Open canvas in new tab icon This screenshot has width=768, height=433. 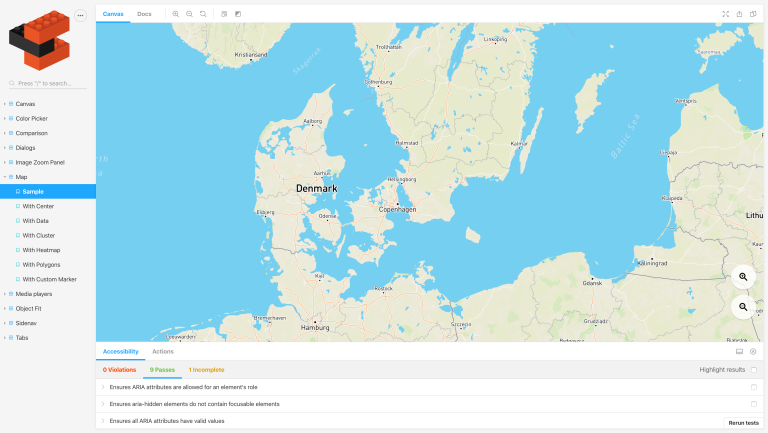point(739,14)
